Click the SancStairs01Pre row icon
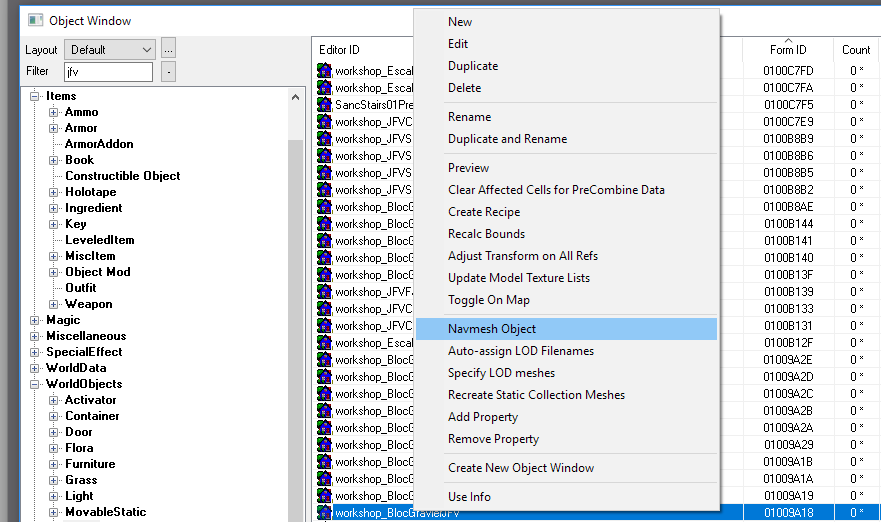This screenshot has width=881, height=522. [325, 104]
